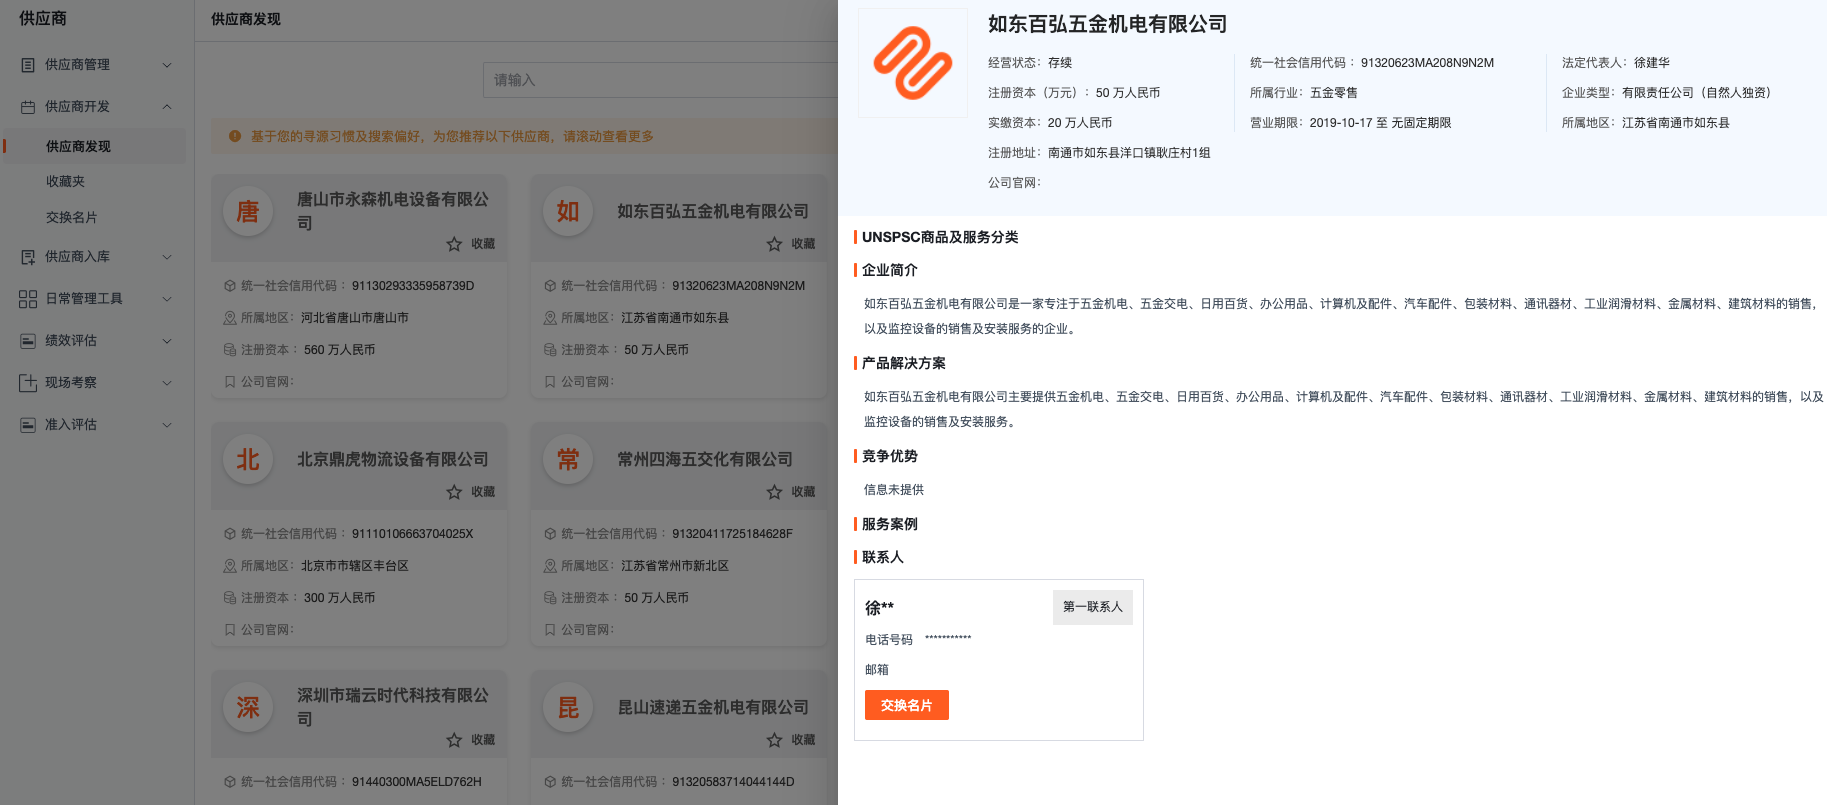Image resolution: width=1827 pixels, height=805 pixels.
Task: Click 深圳市瑞云时代科技有限公司 card title
Action: pos(393,707)
